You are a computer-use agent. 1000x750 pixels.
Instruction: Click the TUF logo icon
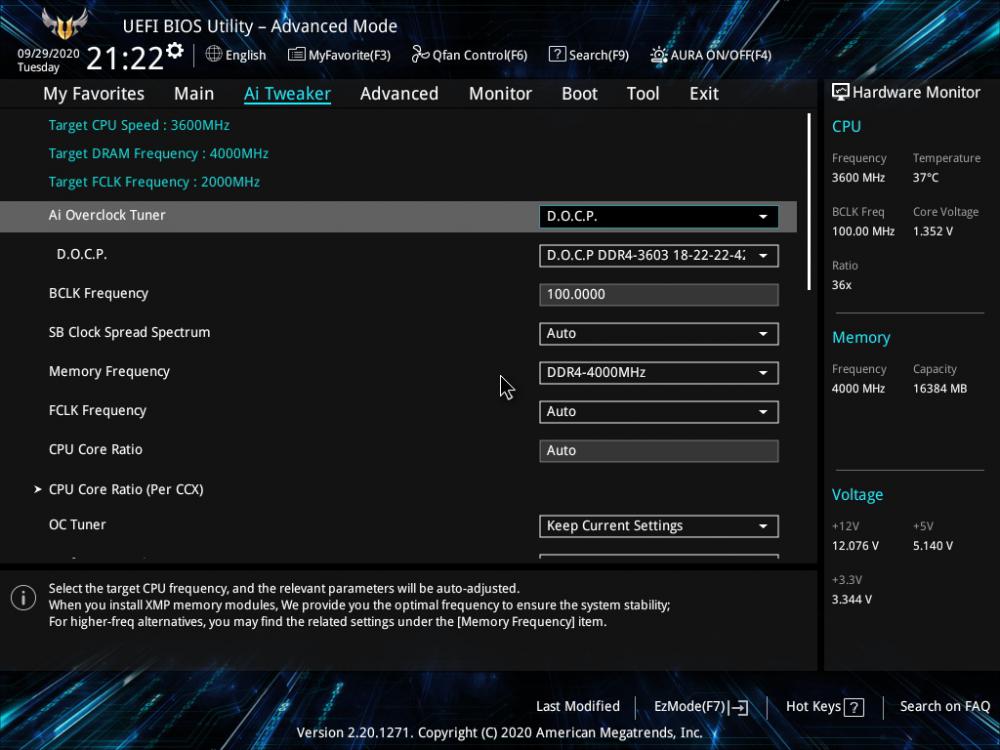click(x=64, y=23)
